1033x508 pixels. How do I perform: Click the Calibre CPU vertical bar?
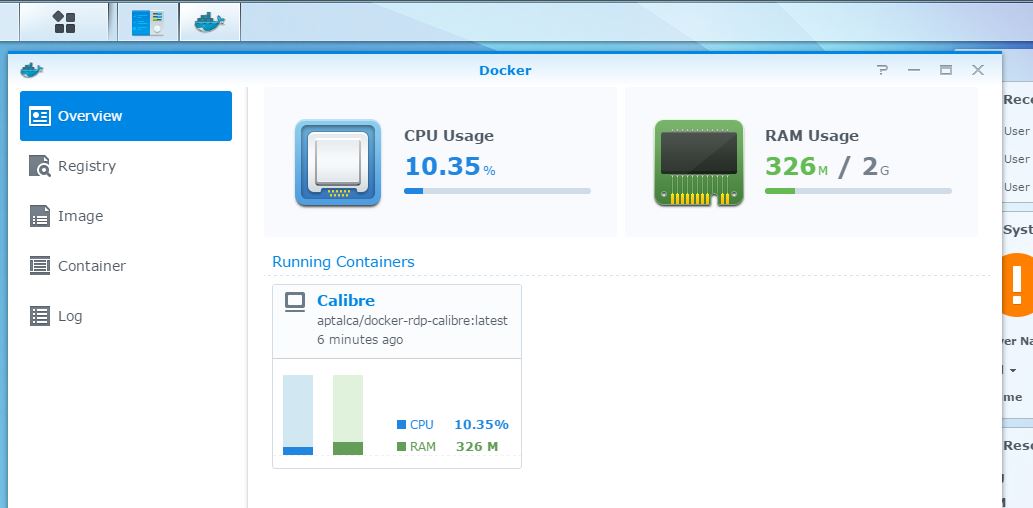[x=298, y=415]
